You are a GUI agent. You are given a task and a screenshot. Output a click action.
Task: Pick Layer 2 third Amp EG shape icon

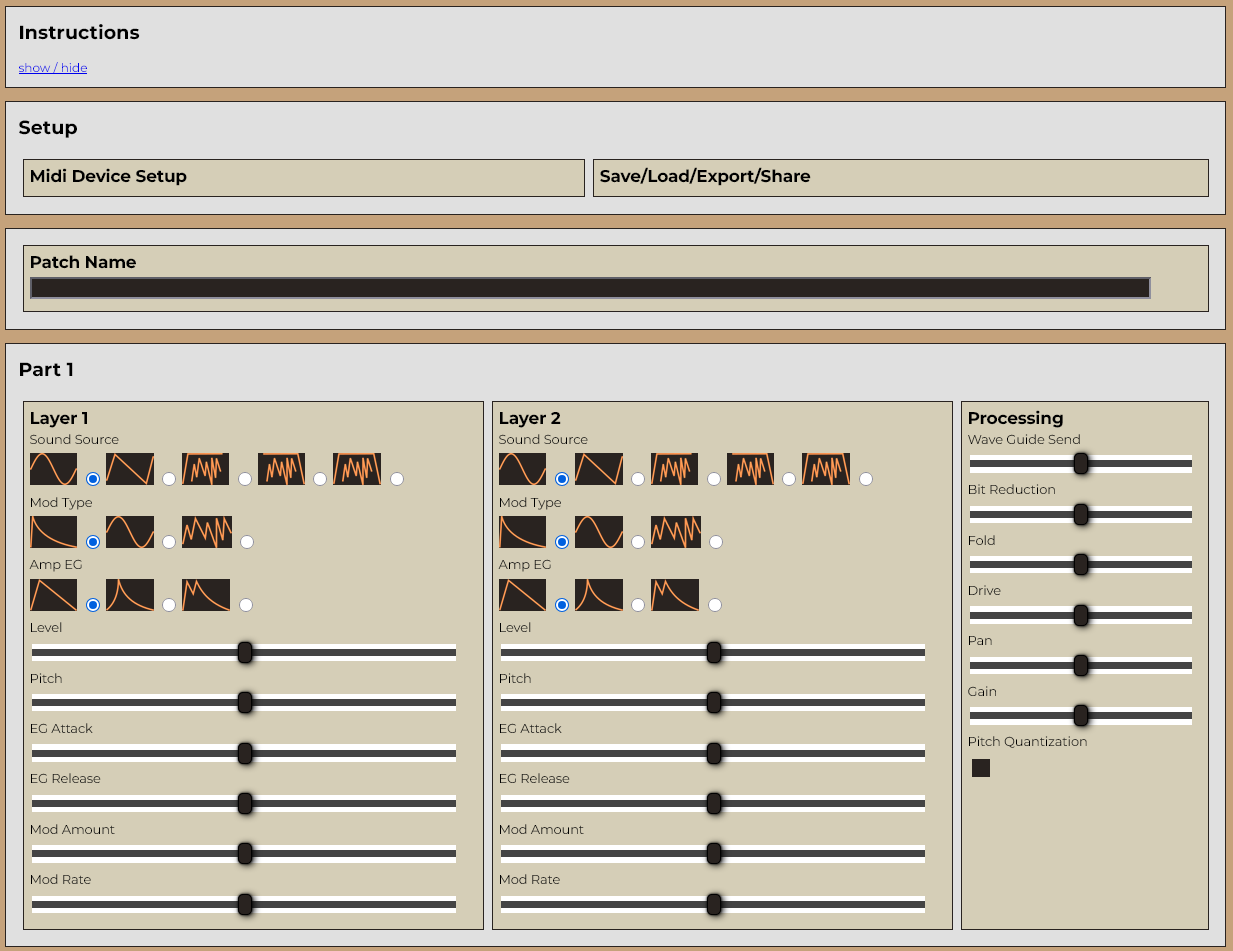tap(675, 595)
